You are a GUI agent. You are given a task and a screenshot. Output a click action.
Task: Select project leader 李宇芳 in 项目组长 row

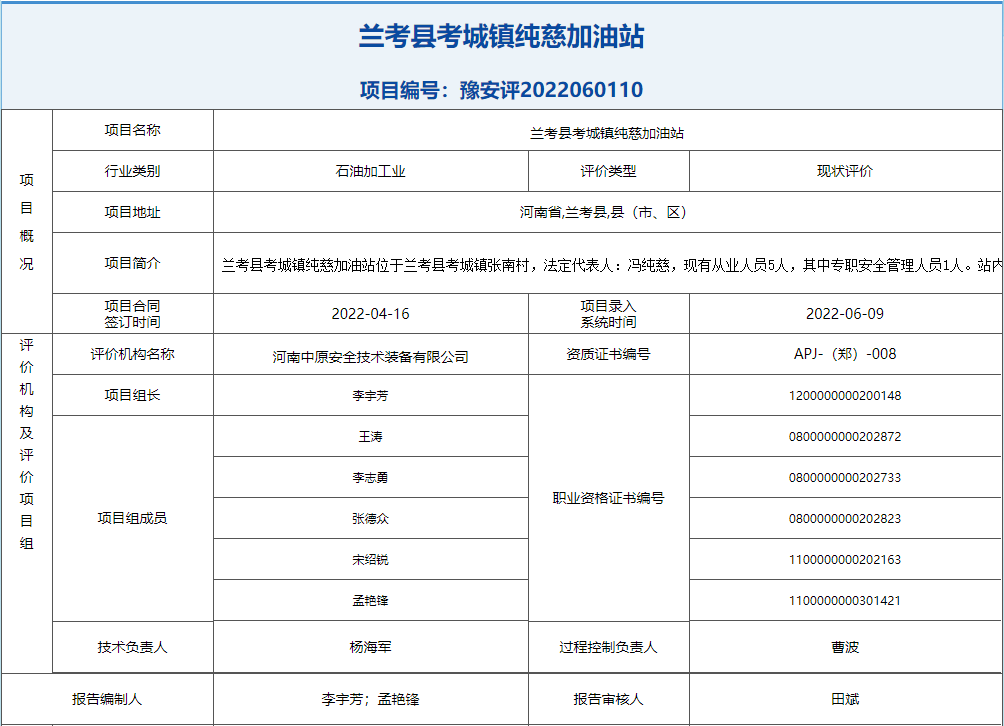tap(370, 396)
